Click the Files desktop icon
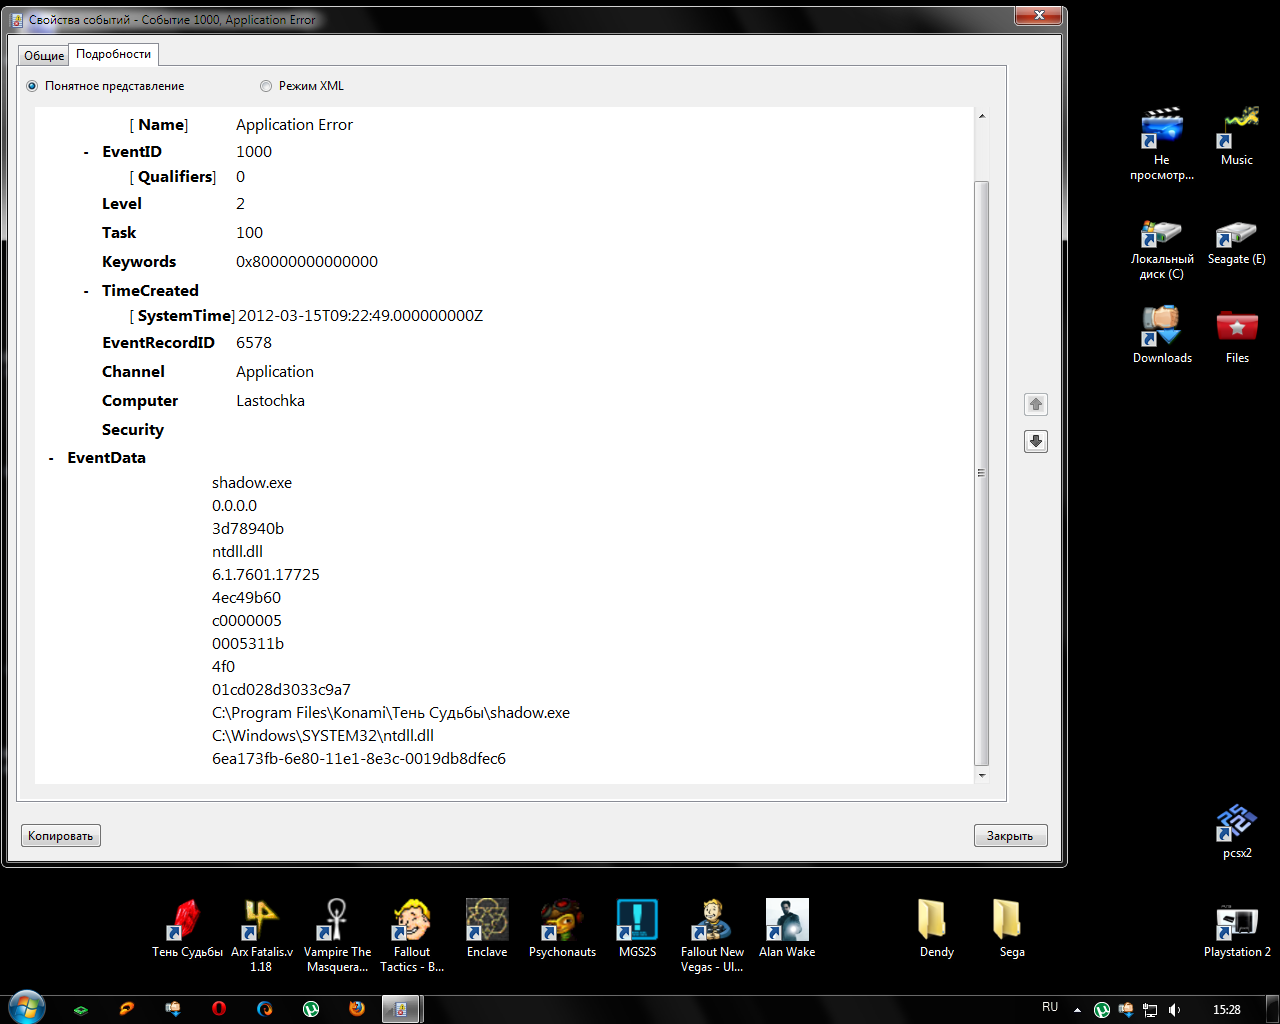This screenshot has height=1024, width=1280. click(1237, 336)
